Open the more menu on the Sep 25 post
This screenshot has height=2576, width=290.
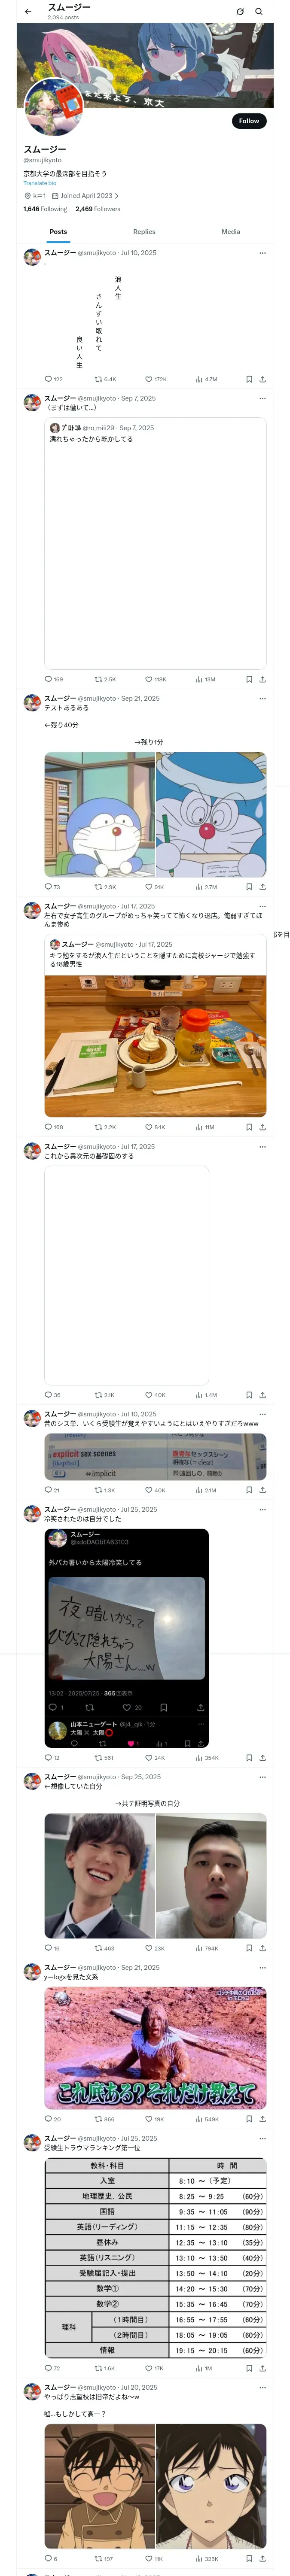262,1777
